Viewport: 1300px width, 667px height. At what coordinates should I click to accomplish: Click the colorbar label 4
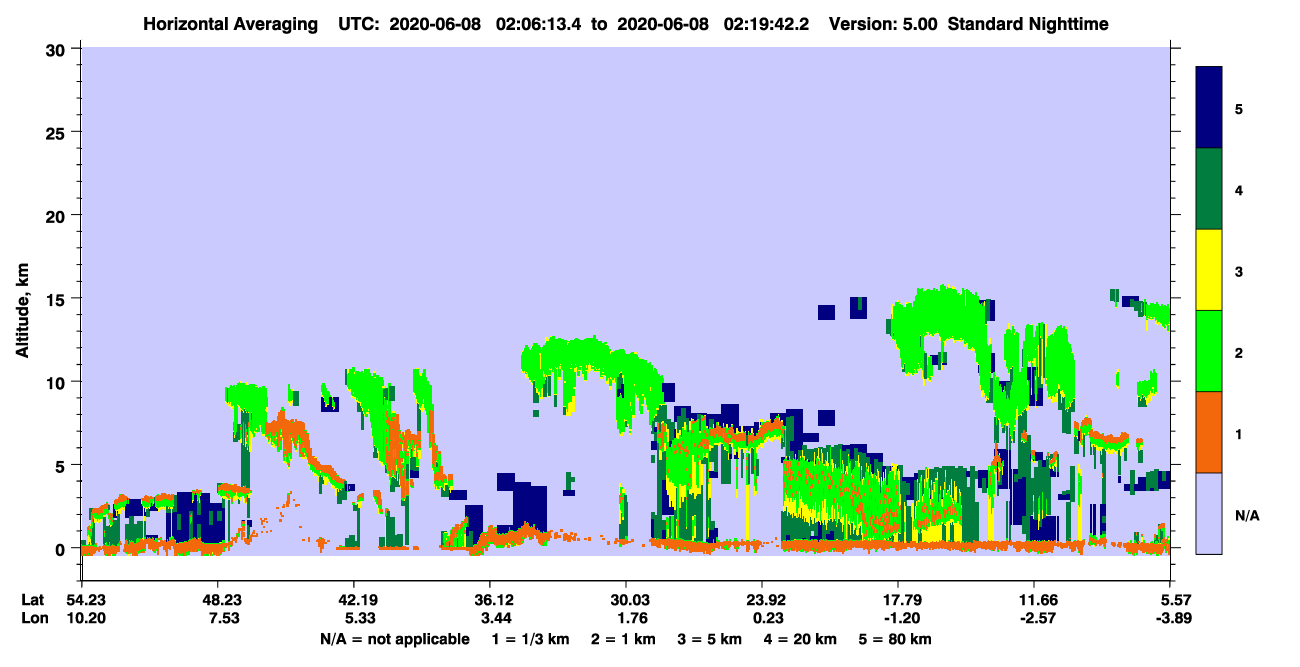[x=1239, y=189]
